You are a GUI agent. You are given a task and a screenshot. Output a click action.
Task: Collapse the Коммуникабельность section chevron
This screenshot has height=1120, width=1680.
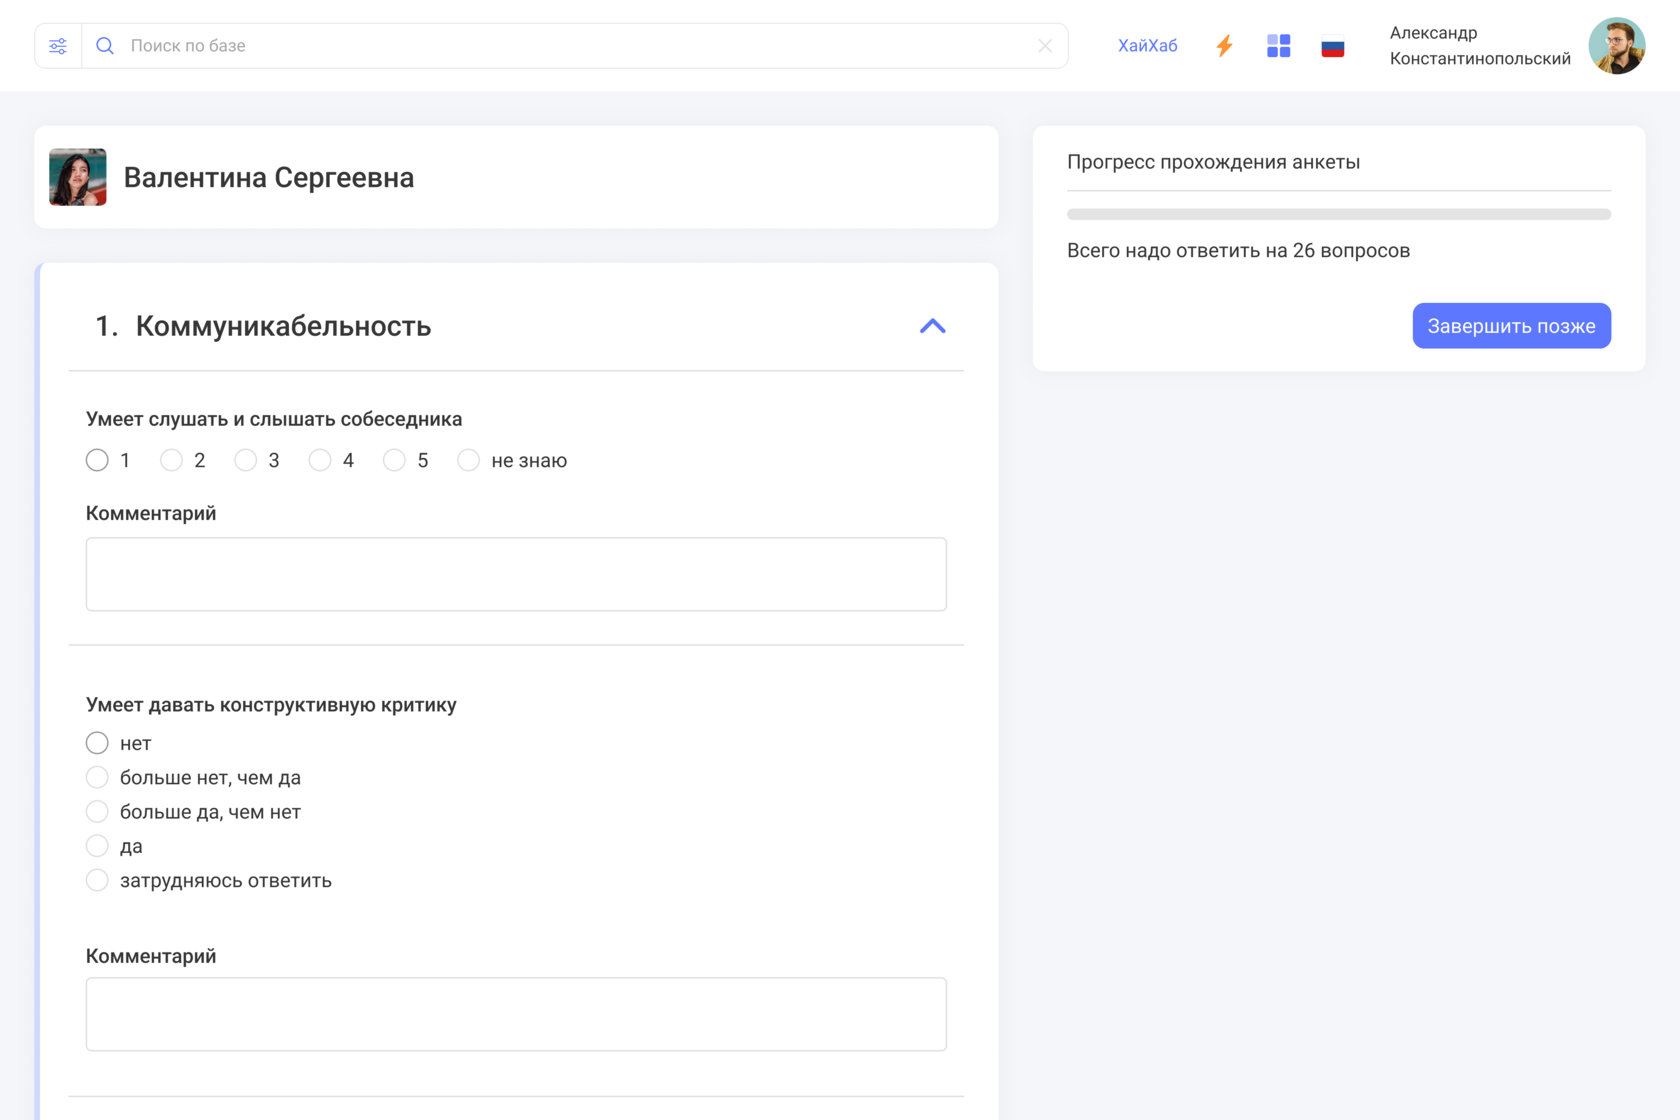(932, 326)
